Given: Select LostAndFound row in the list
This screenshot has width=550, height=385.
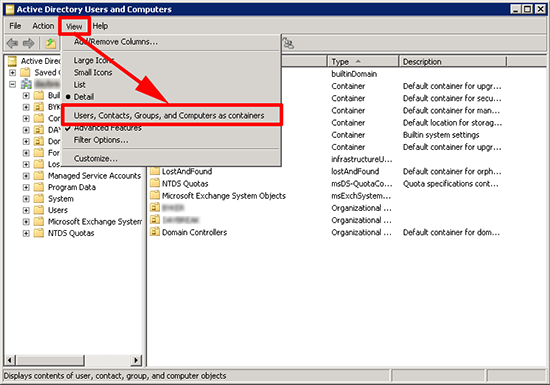Looking at the screenshot, I should (x=187, y=171).
